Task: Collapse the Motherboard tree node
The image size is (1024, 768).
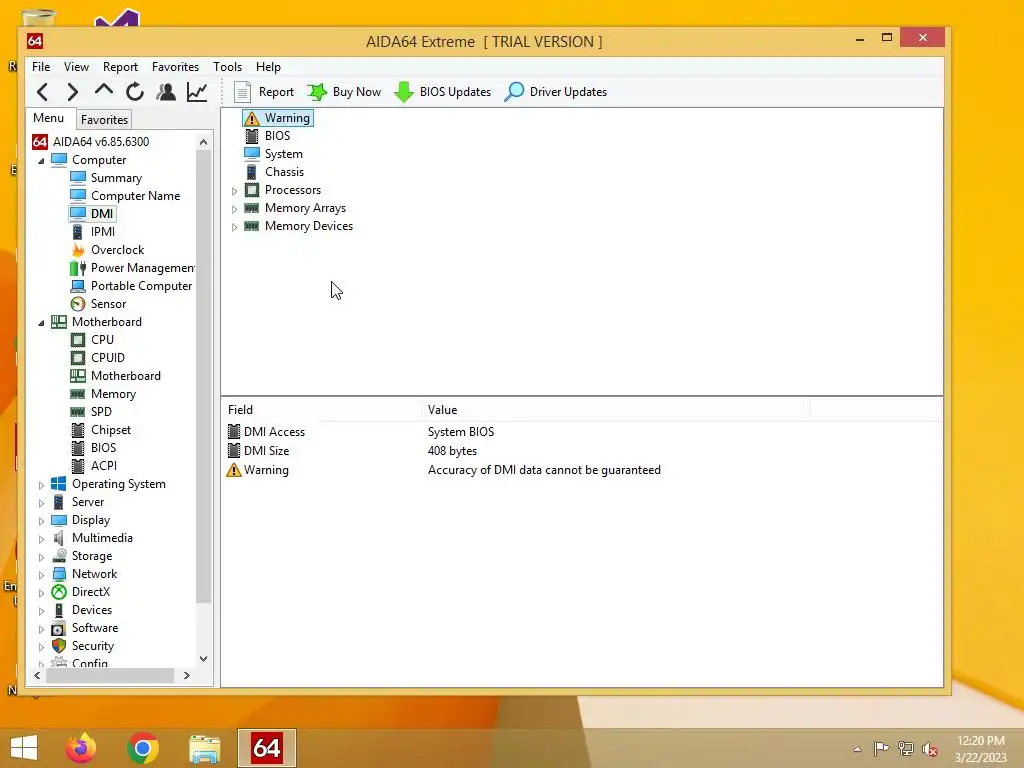Action: [41, 323]
